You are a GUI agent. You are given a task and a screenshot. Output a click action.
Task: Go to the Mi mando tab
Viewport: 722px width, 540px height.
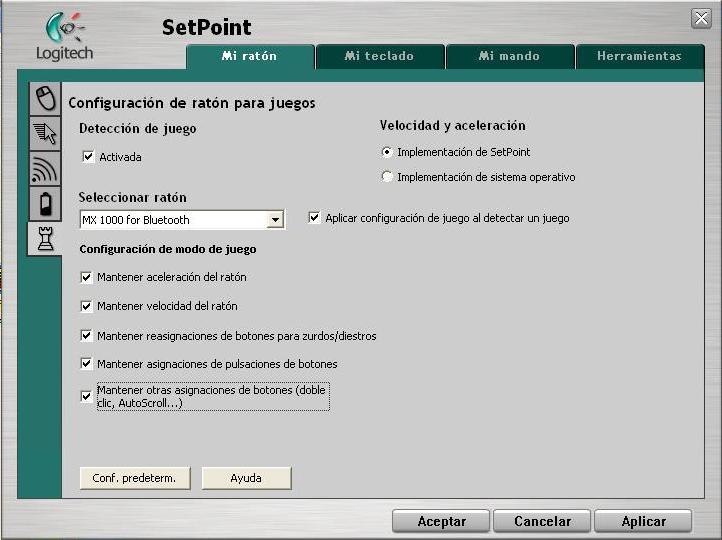(509, 56)
